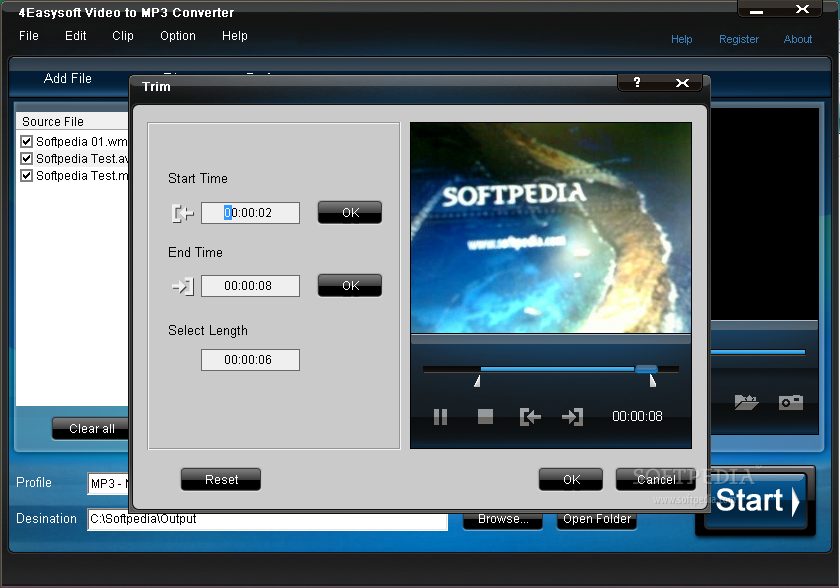Click the large Start convert button

(x=755, y=501)
